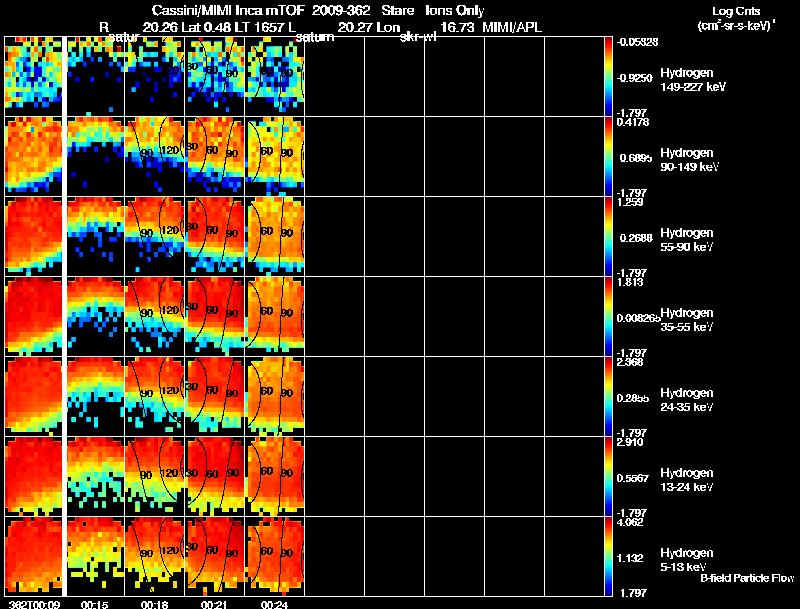The width and height of the screenshot is (800, 609).
Task: Select the 5-13 keV image at 00:24
Action: coord(275,556)
